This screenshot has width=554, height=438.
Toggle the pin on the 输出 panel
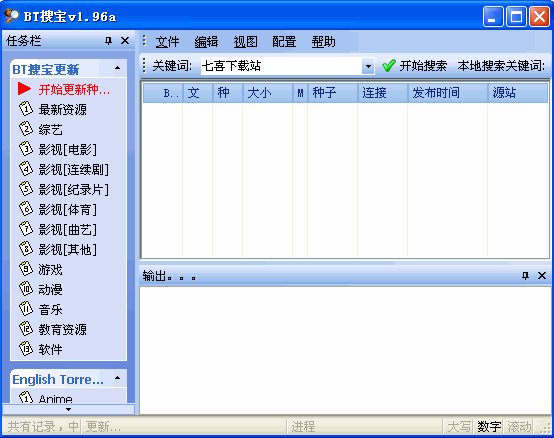pyautogui.click(x=525, y=276)
